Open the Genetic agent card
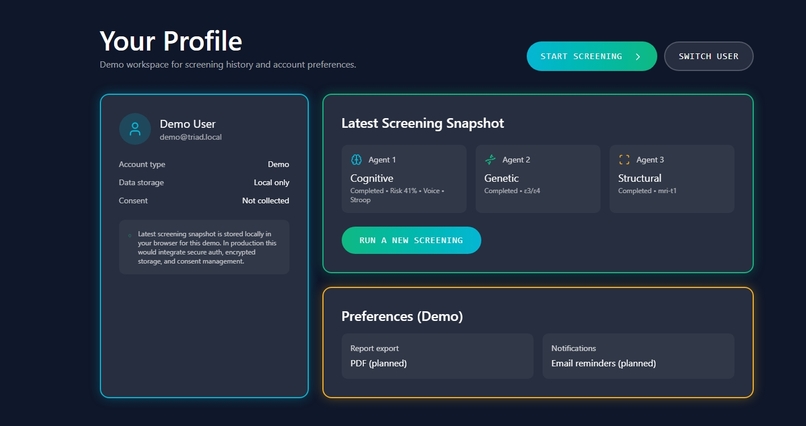Viewport: 806px width, 426px height. (x=538, y=179)
